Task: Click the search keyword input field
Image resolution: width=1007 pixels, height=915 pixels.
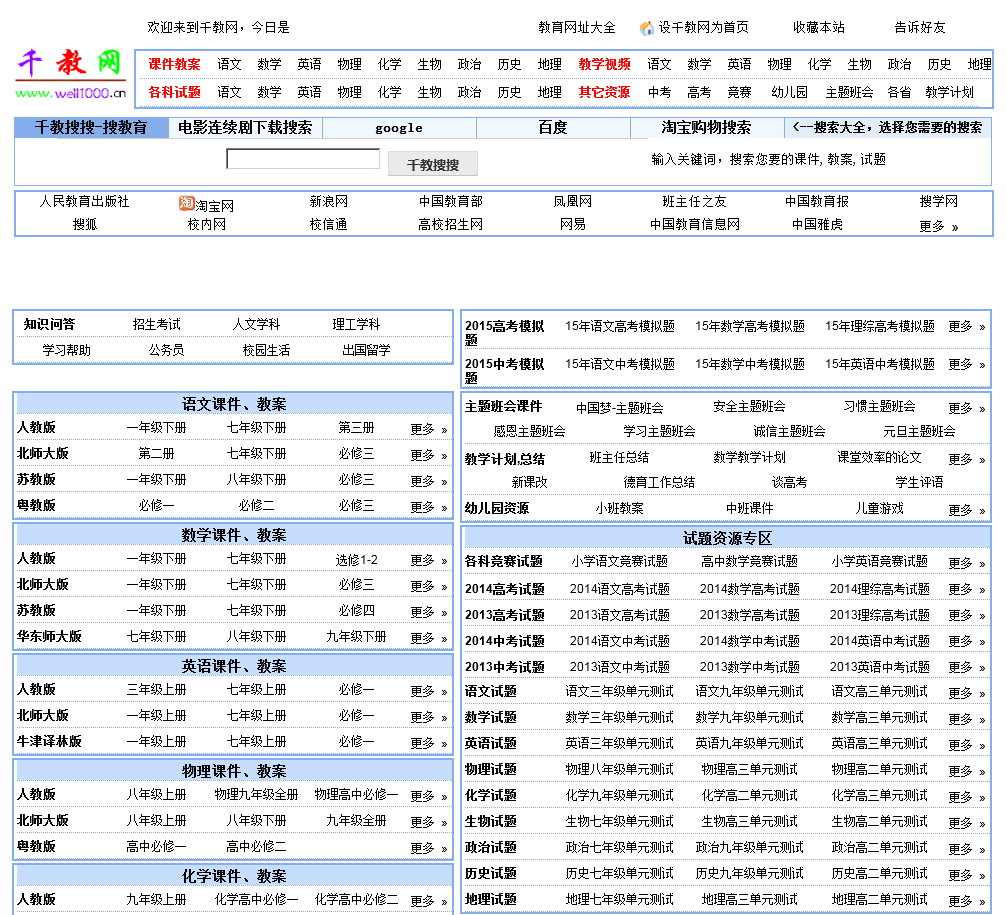Action: pyautogui.click(x=302, y=159)
